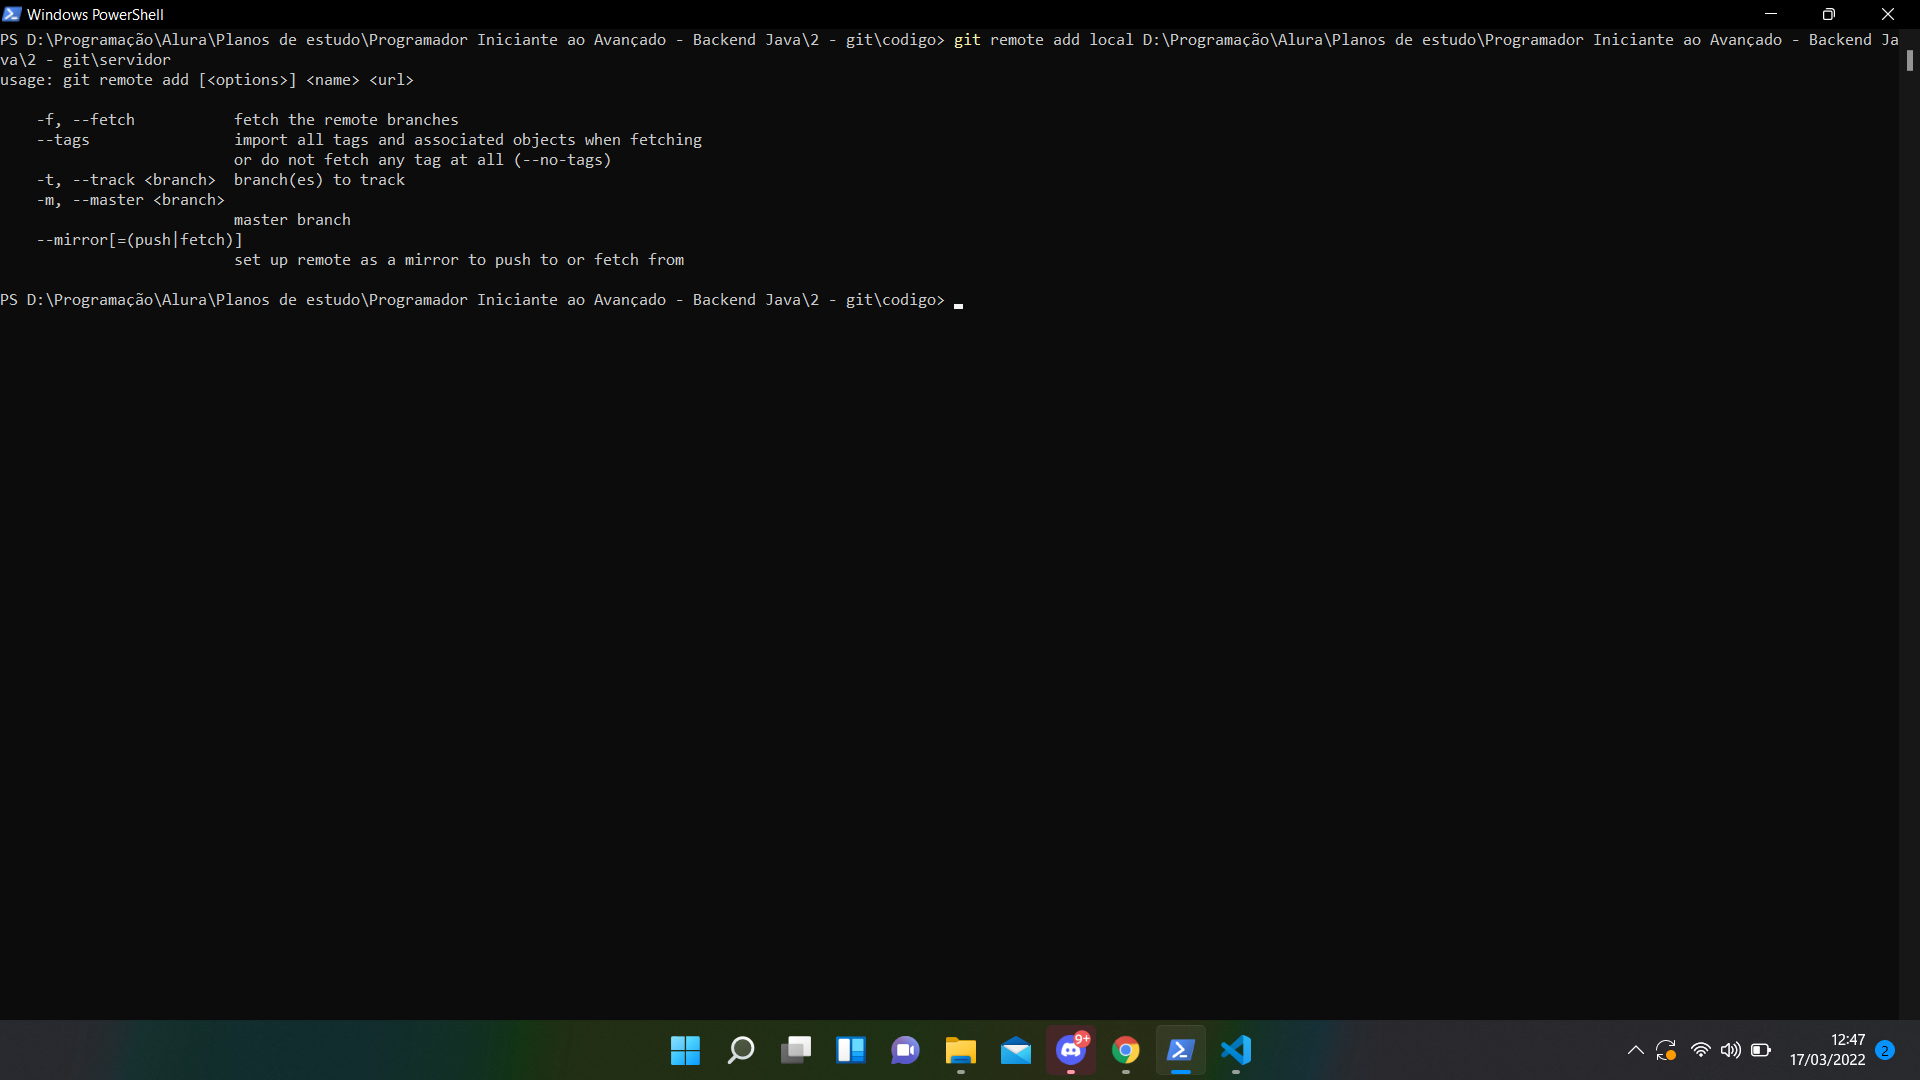
Task: Click the battery status icon
Action: [x=1761, y=1050]
